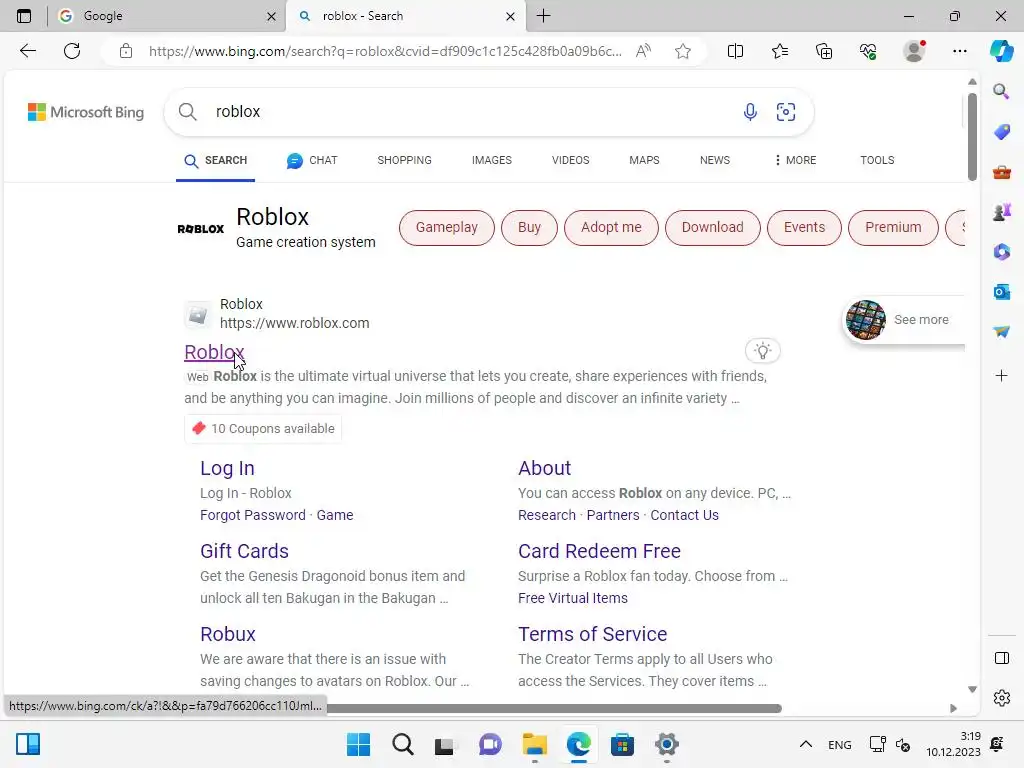1024x768 pixels.
Task: Click the horizontal scrollbar at page bottom
Action: 554,709
